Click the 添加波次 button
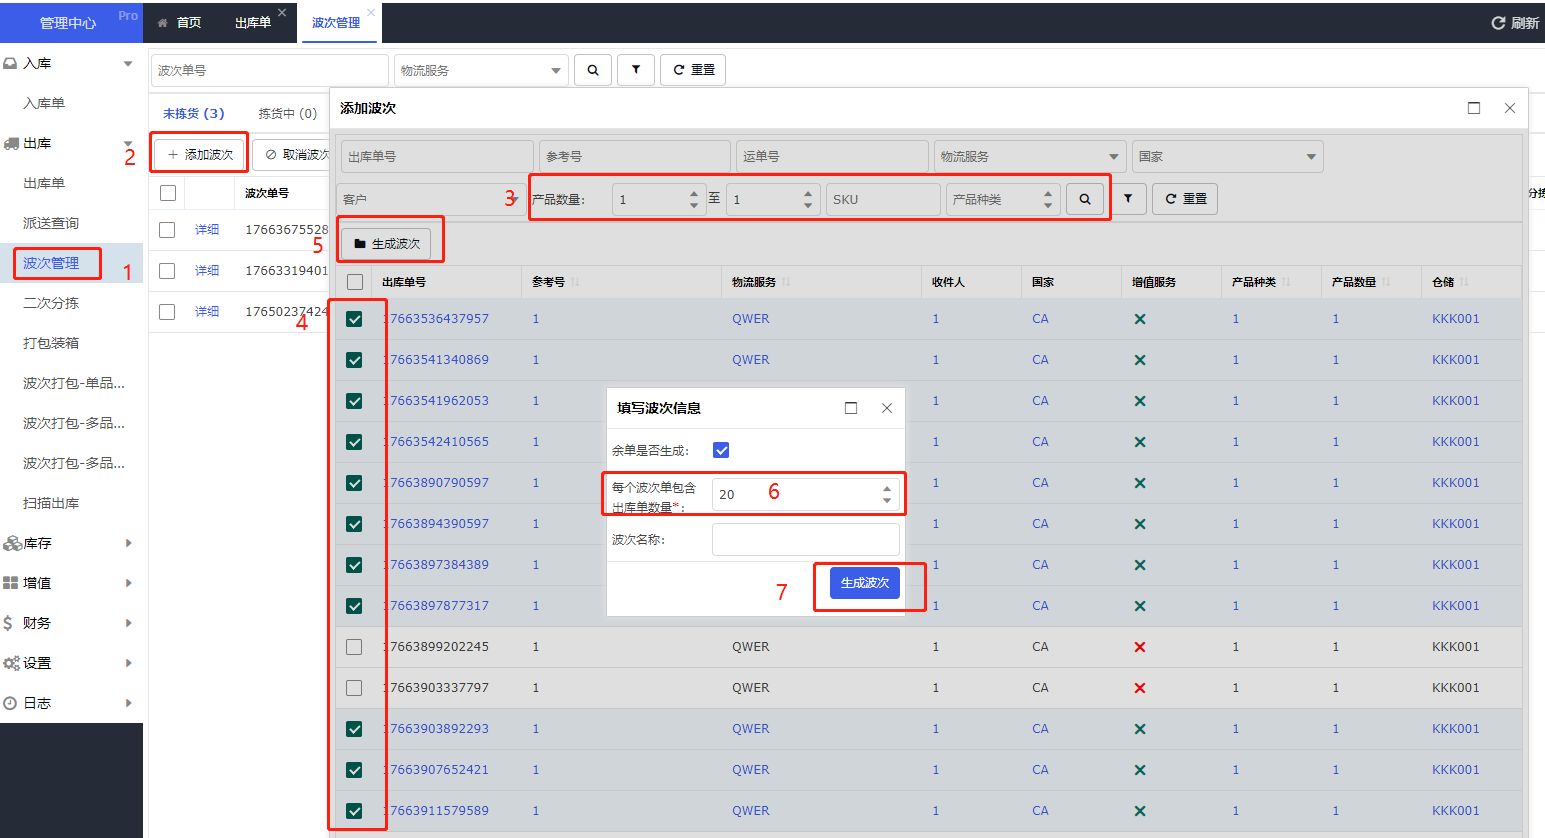This screenshot has height=838, width=1545. coord(200,154)
